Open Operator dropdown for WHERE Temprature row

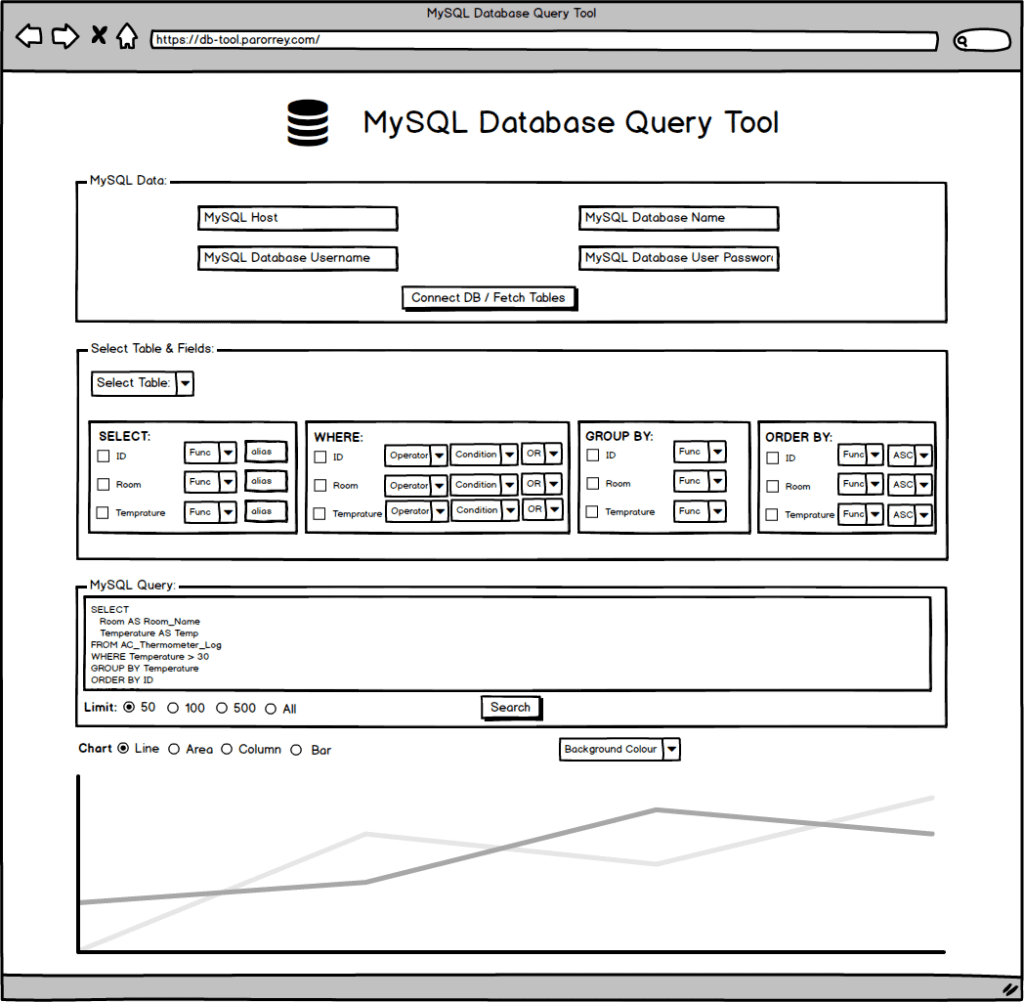(x=417, y=511)
